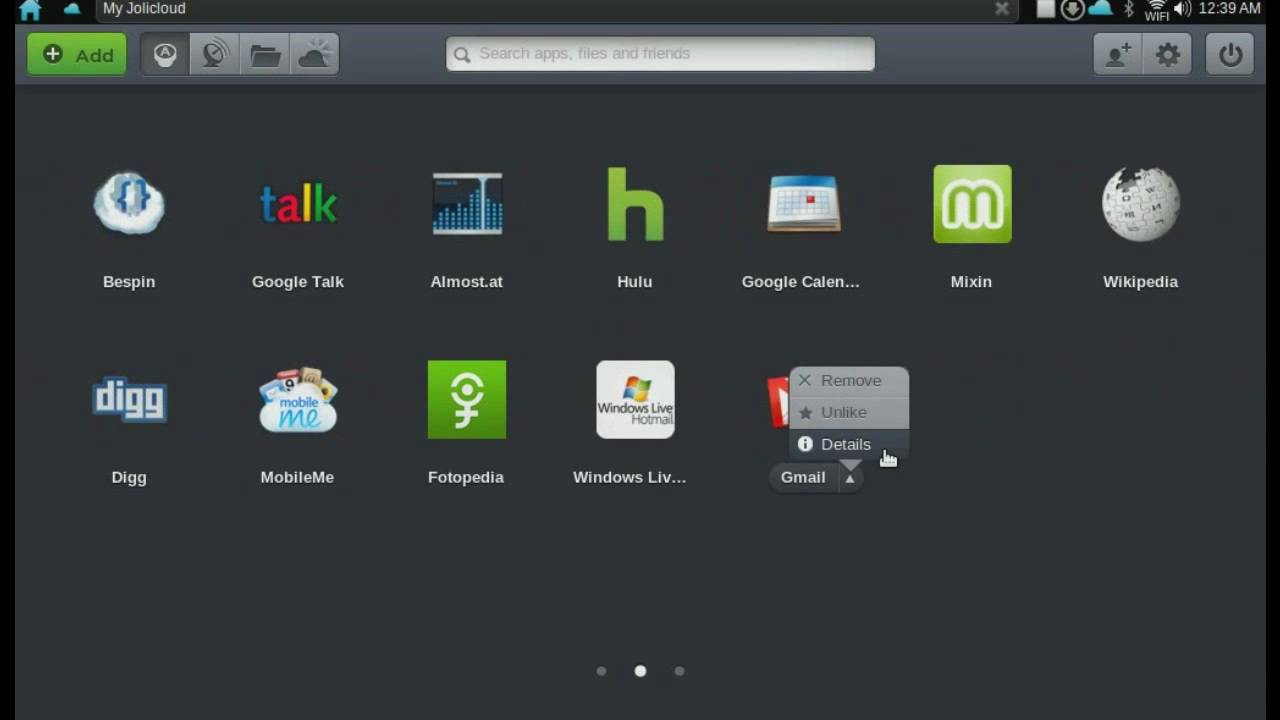Launch the Digg app
This screenshot has height=720, width=1280.
pos(129,400)
